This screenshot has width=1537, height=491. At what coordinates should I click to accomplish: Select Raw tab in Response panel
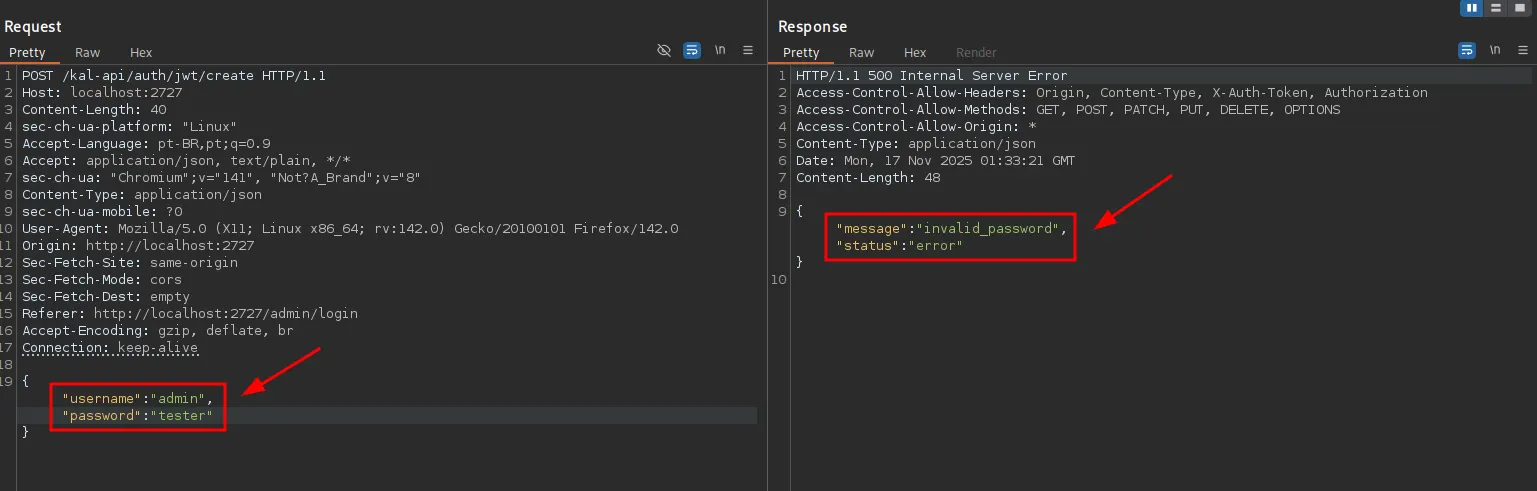tap(861, 52)
